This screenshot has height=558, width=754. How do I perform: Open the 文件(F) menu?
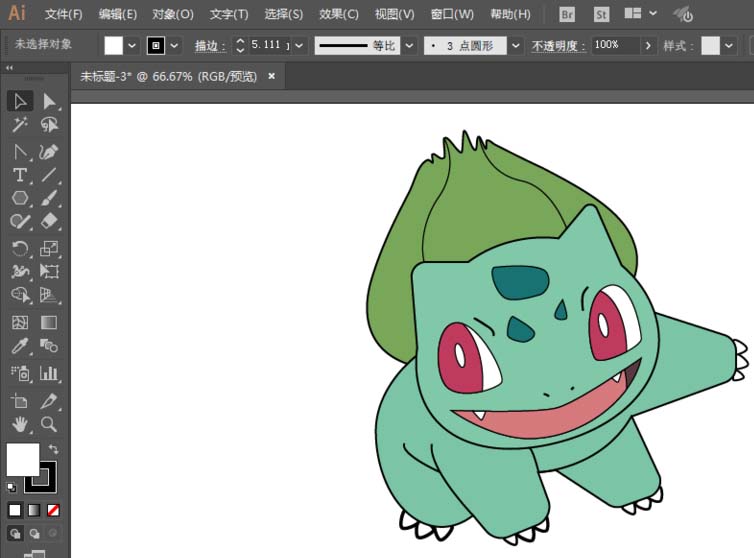click(64, 14)
